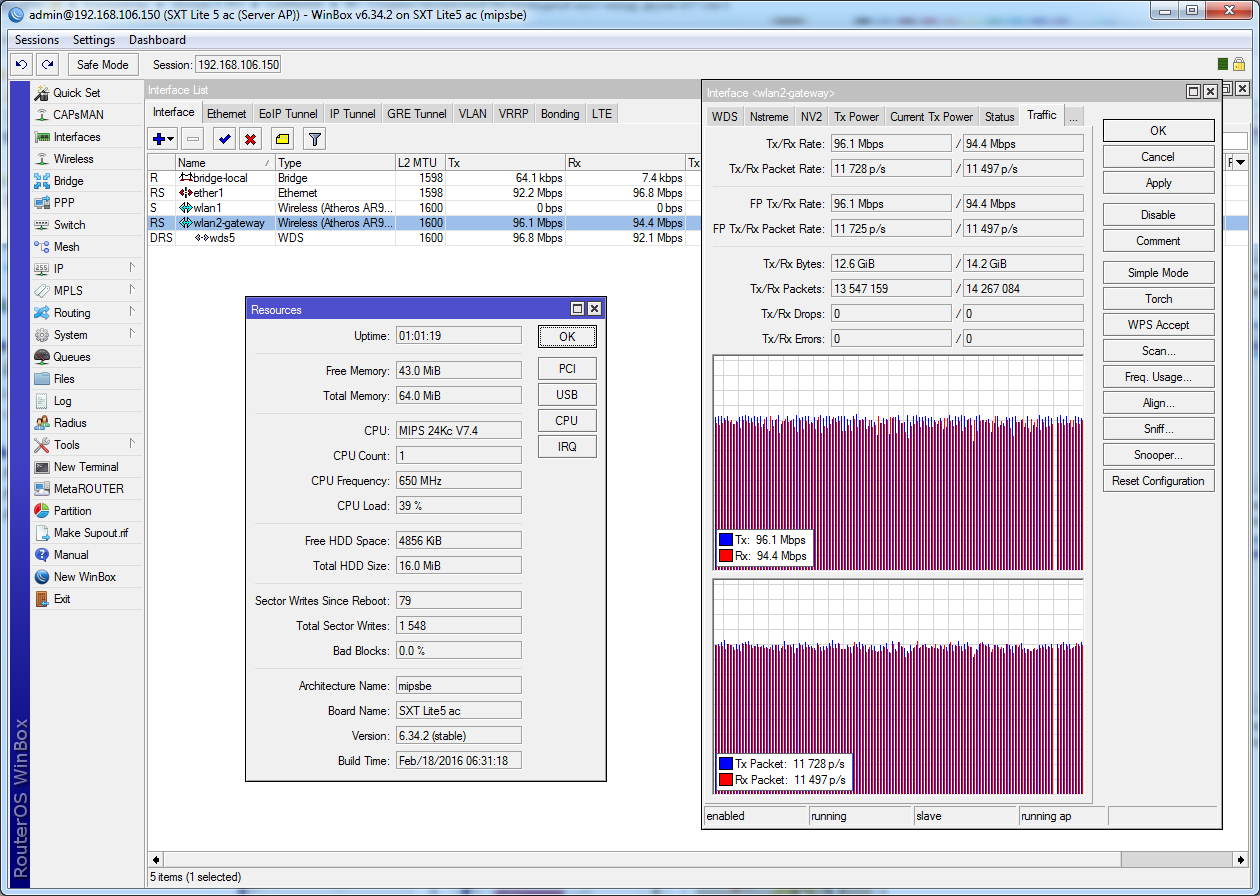The width and height of the screenshot is (1260, 896).
Task: Open a New Terminal
Action: (86, 467)
